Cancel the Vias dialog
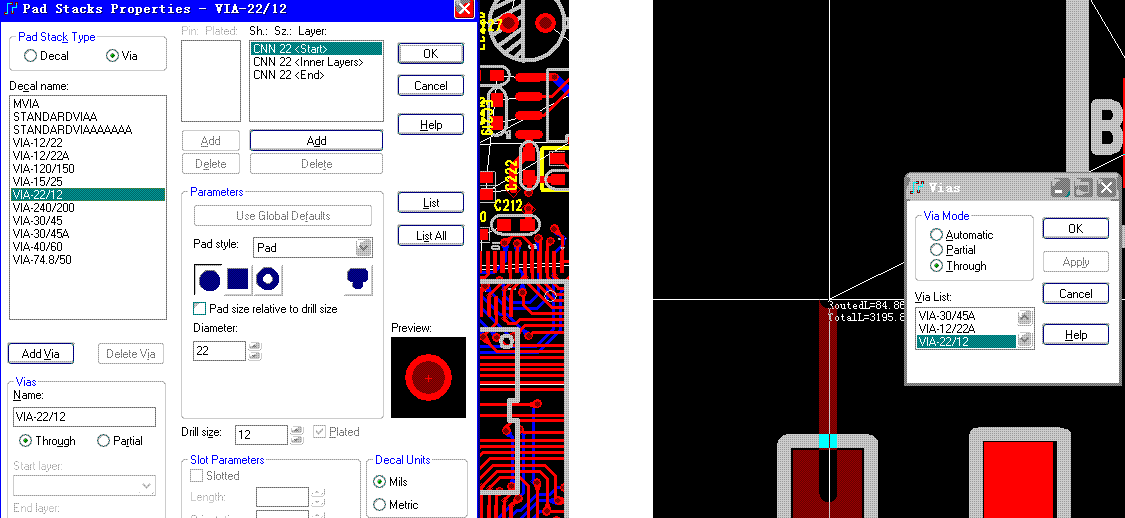Image resolution: width=1125 pixels, height=518 pixels. coord(1075,293)
